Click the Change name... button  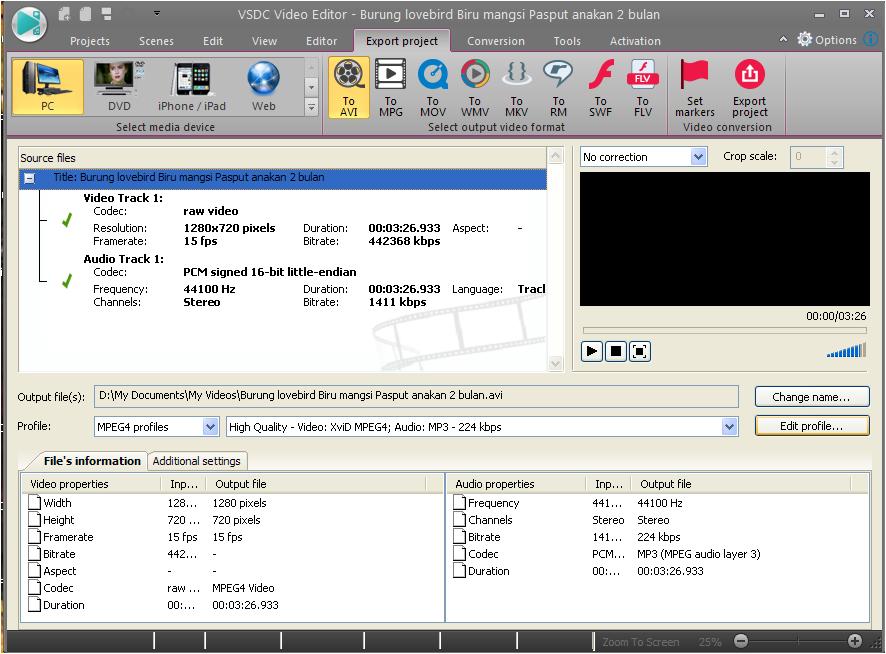(x=811, y=397)
